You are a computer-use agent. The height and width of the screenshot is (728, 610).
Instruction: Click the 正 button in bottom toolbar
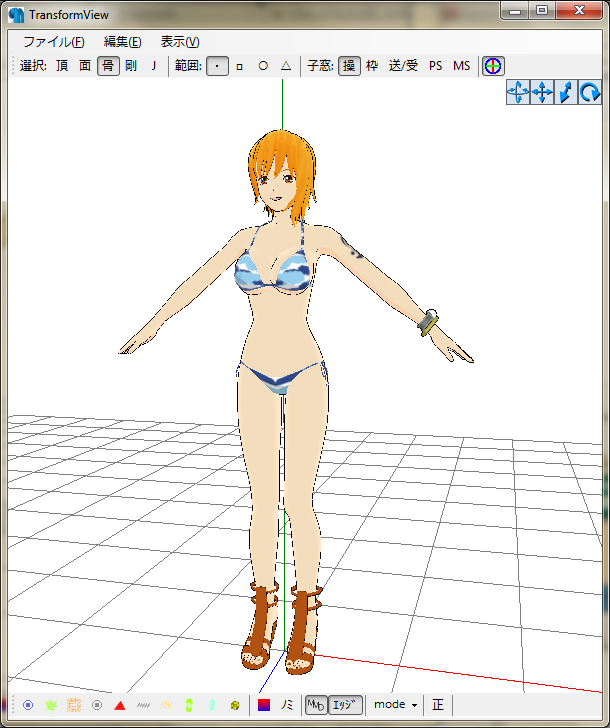[438, 705]
